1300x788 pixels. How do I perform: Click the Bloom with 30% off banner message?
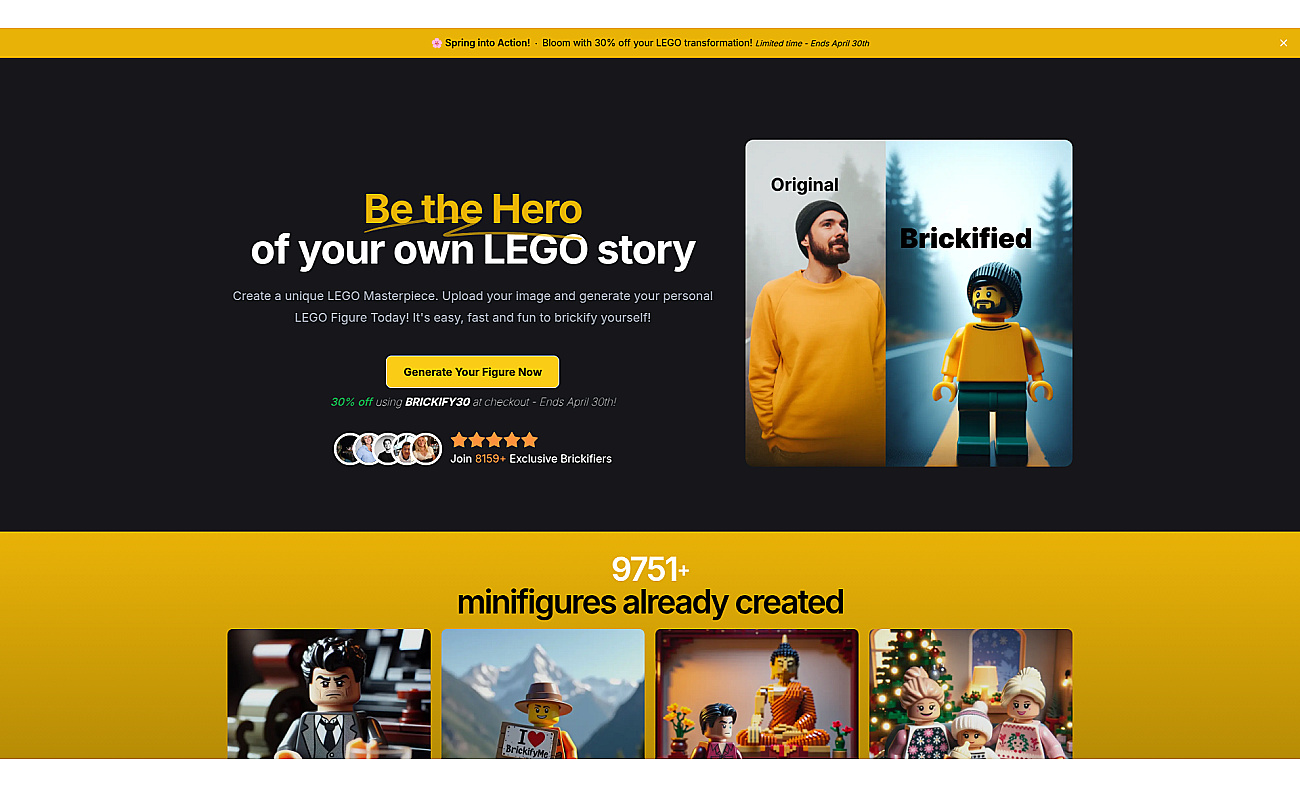point(647,43)
